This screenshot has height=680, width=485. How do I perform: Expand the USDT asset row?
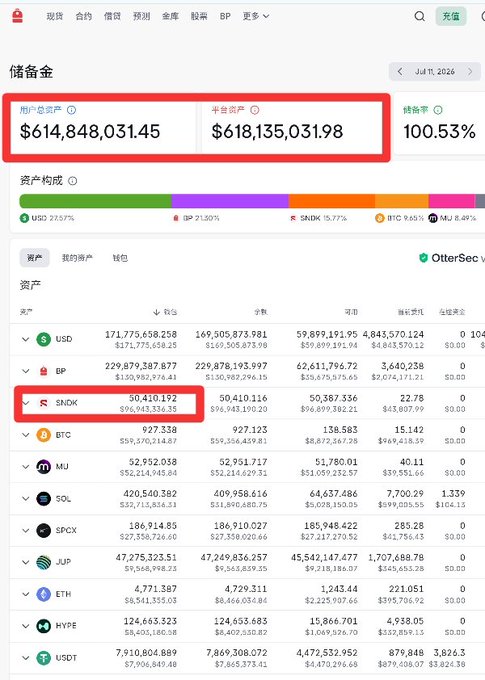[x=26, y=658]
